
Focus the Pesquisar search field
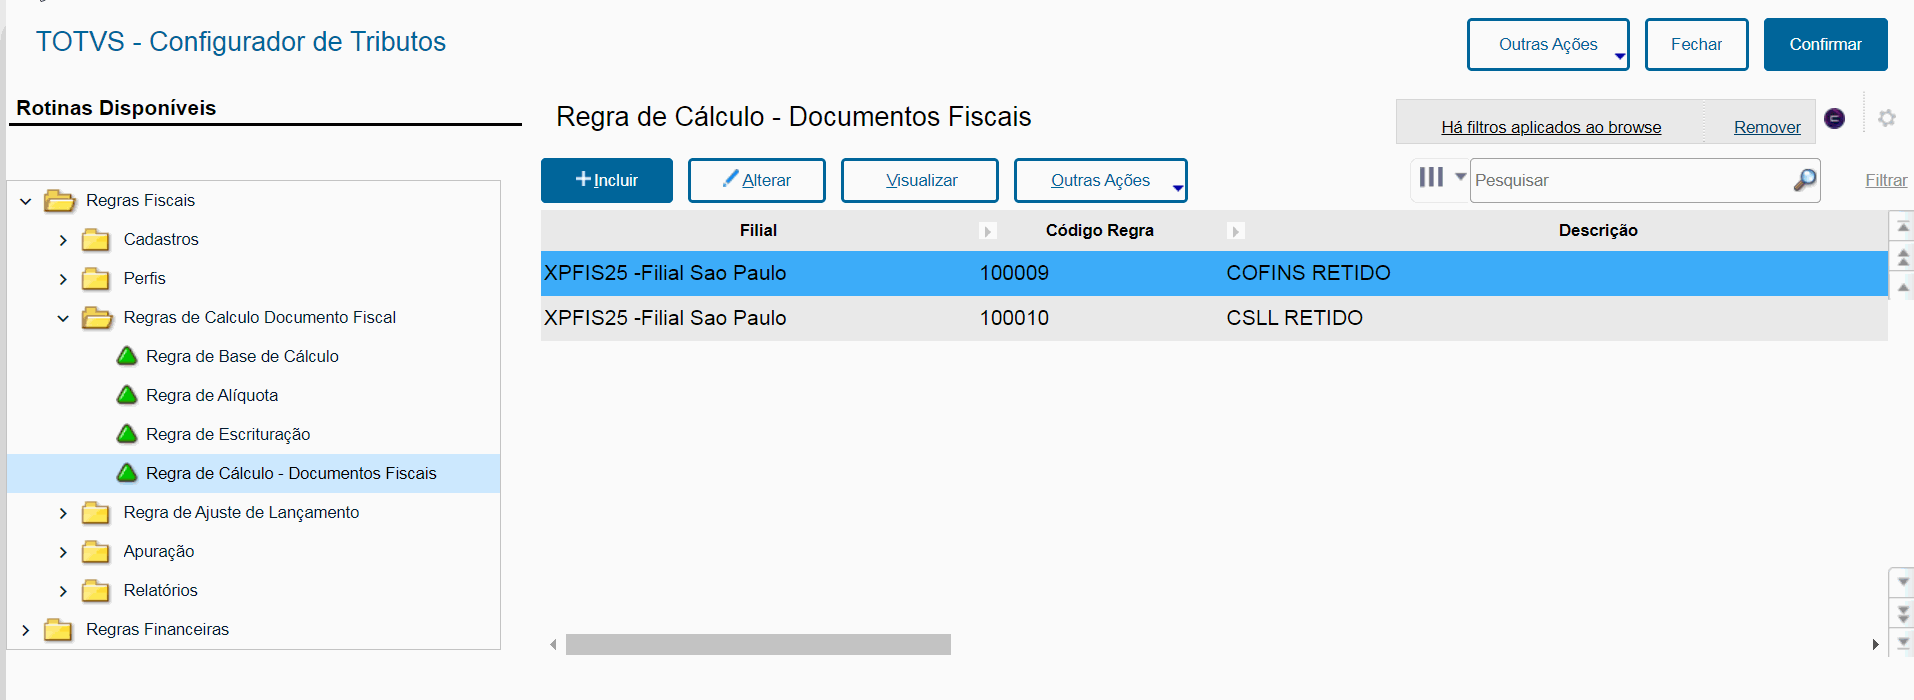[1630, 180]
